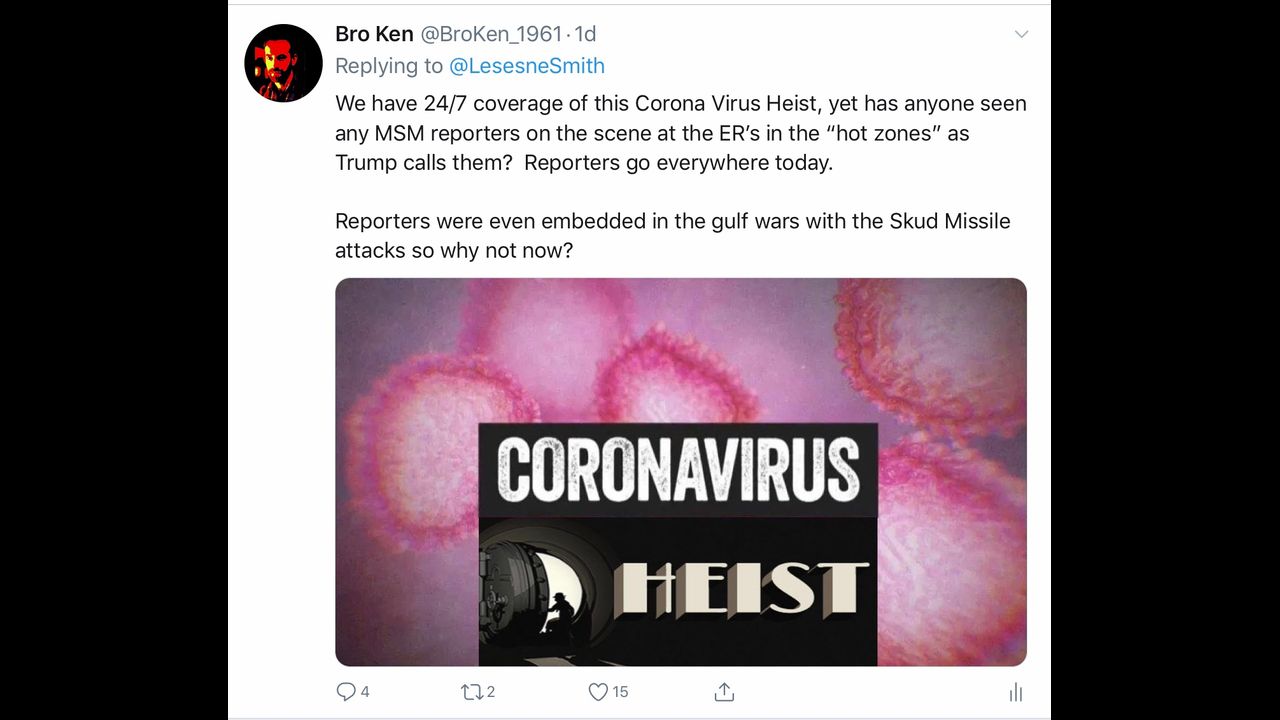
Task: Click the retweet count number 2
Action: click(x=491, y=691)
